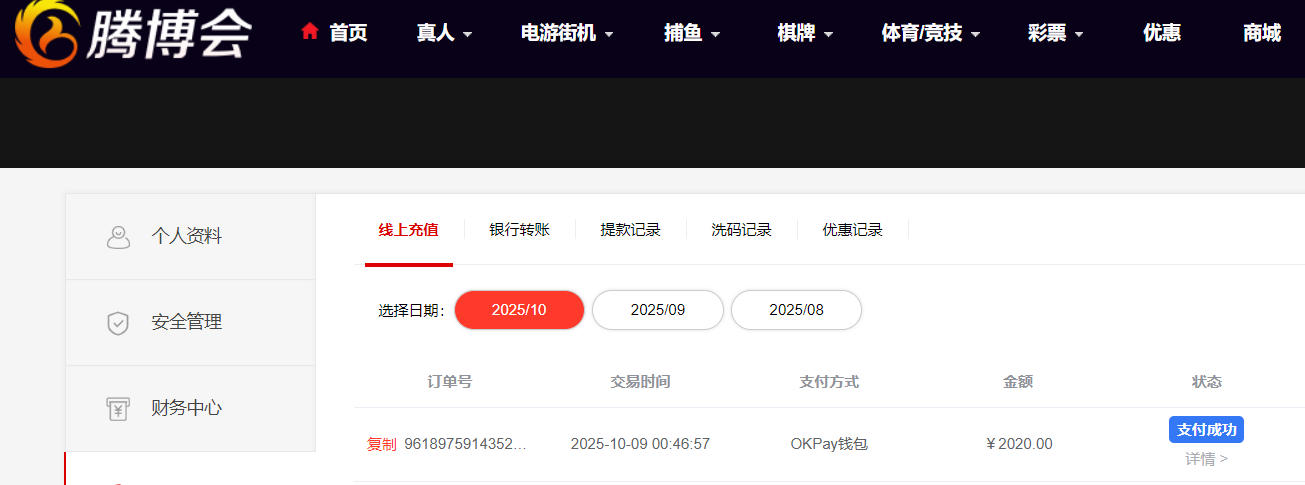Expand the 真人 dropdown menu
Screen dimensions: 1305x485
coord(444,33)
